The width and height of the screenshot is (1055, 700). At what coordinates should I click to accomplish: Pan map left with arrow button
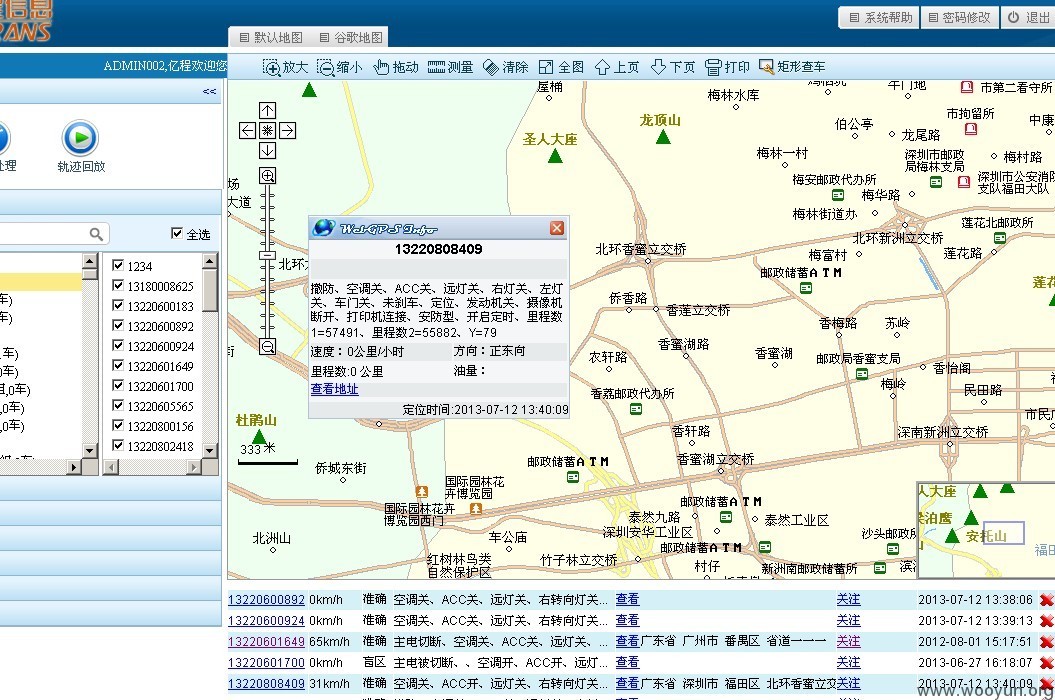point(247,131)
